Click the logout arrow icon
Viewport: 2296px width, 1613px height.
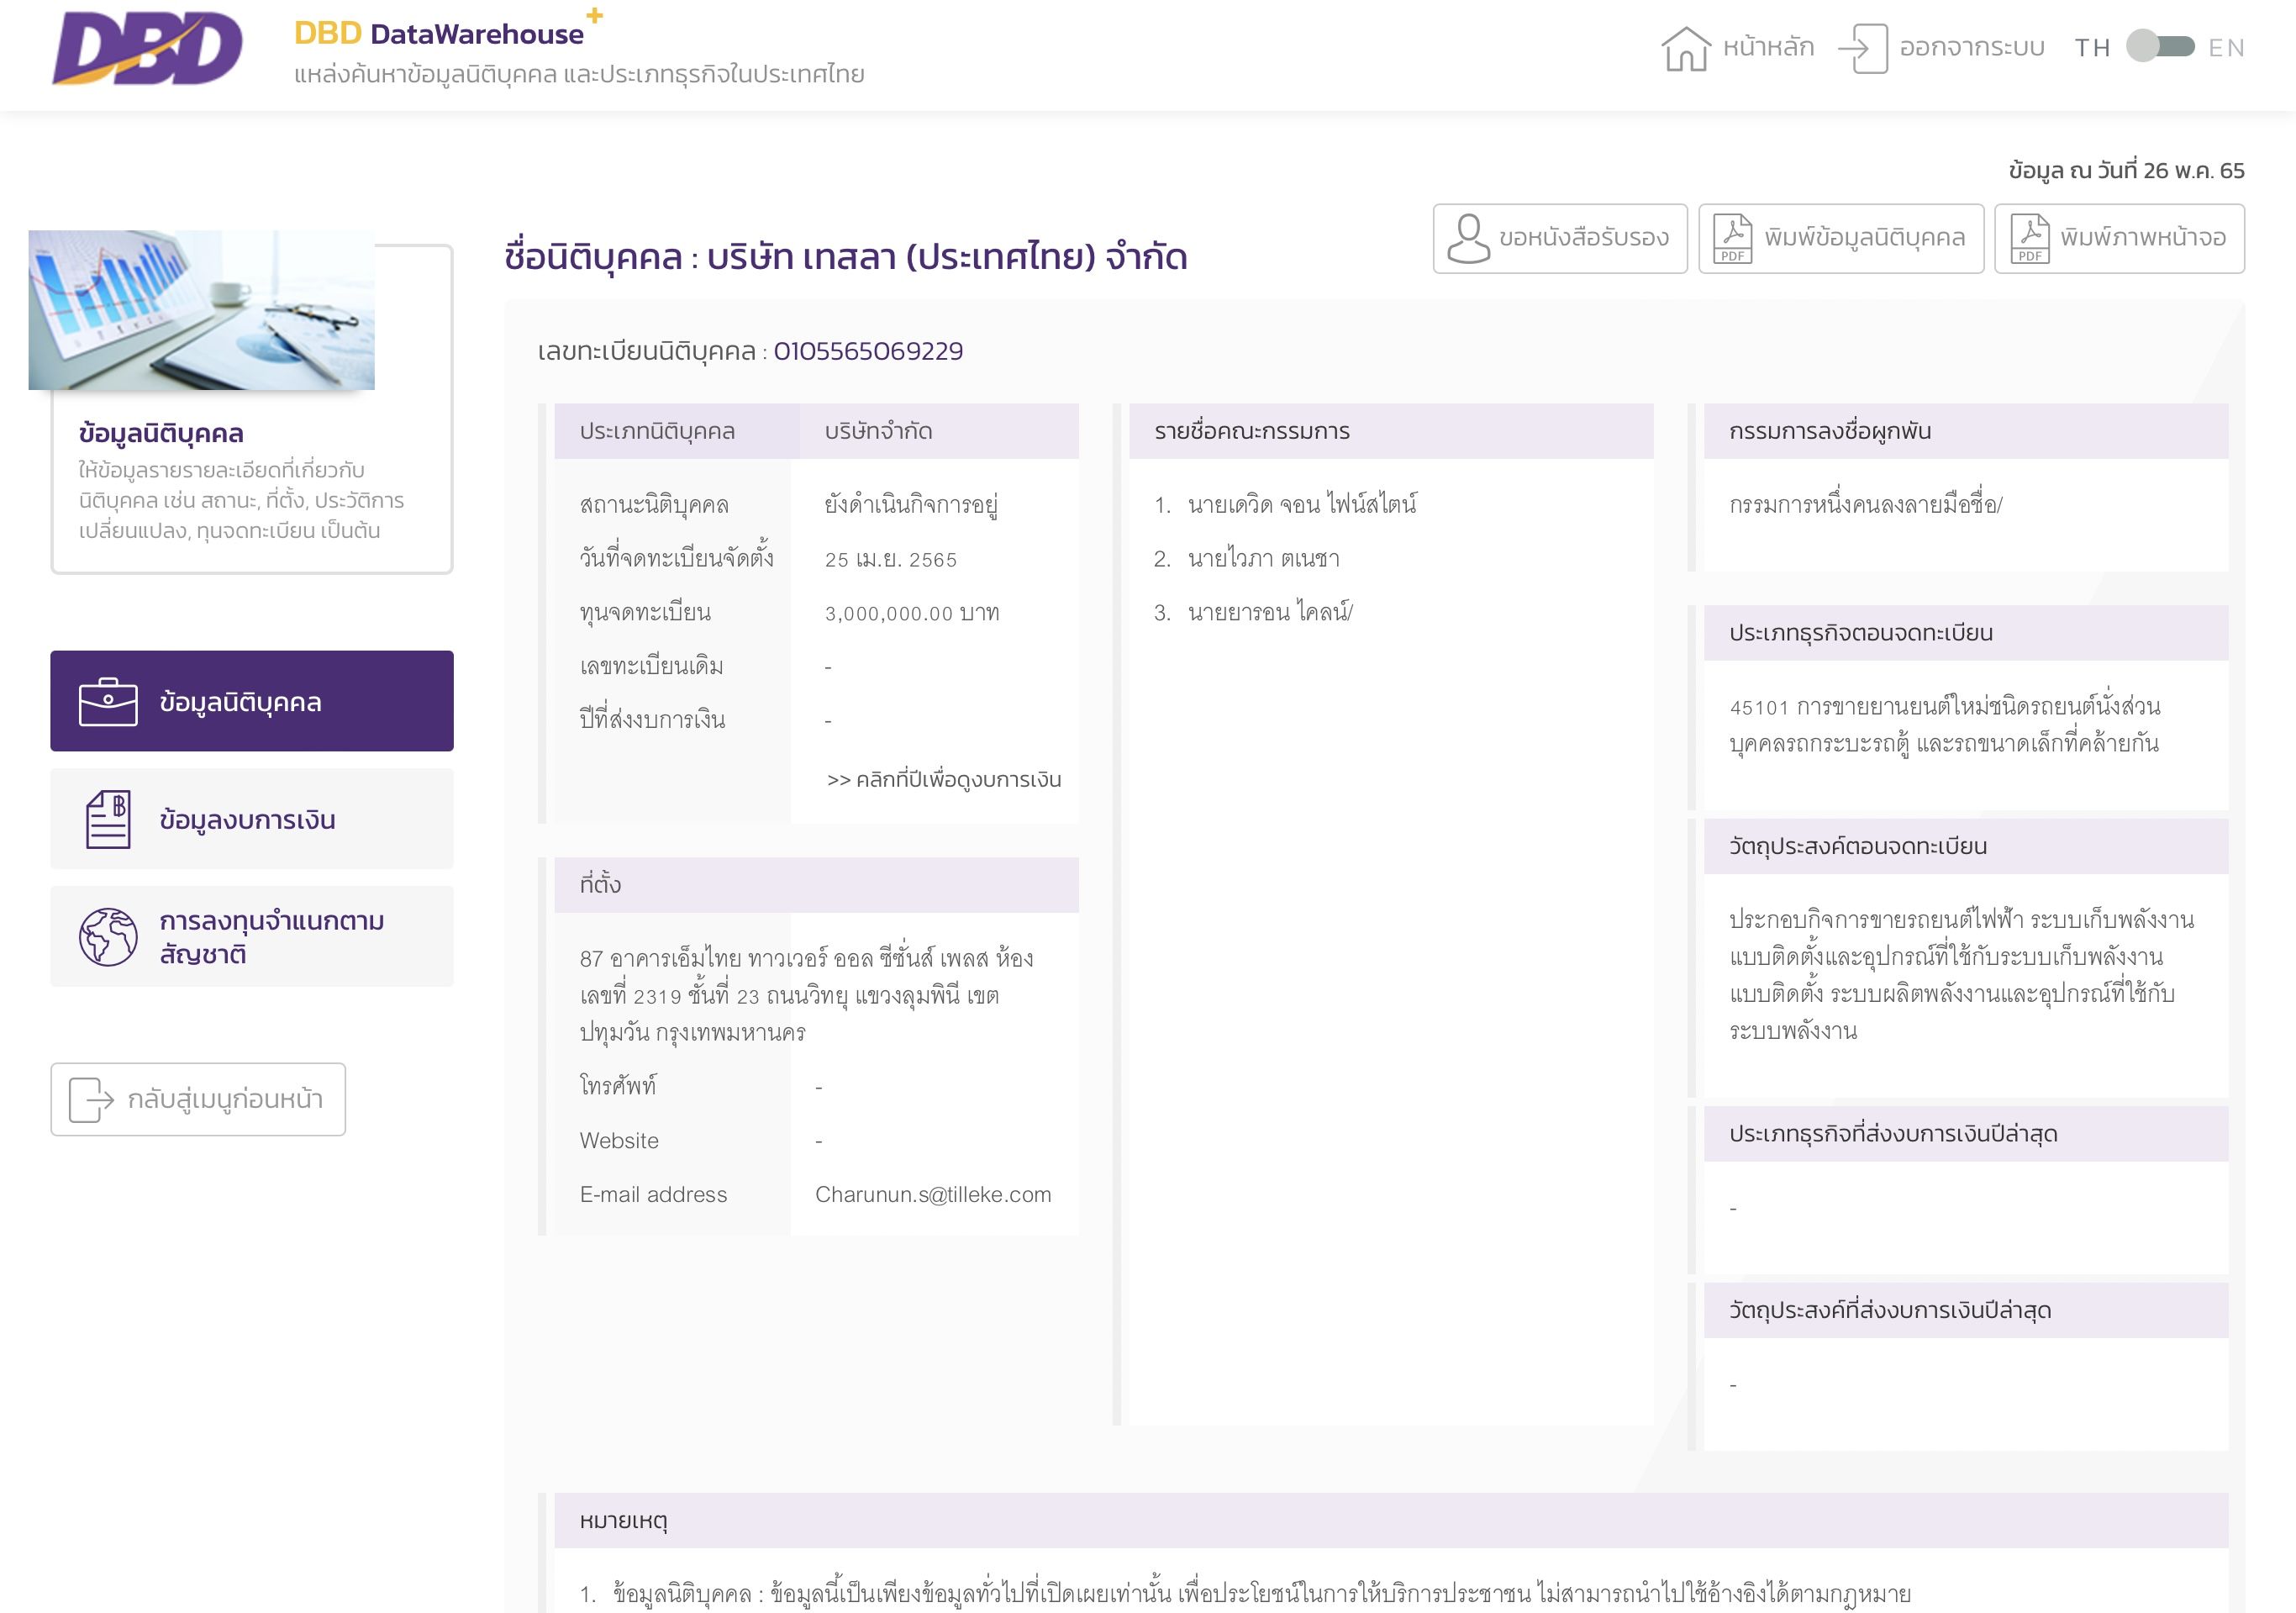pyautogui.click(x=1863, y=48)
